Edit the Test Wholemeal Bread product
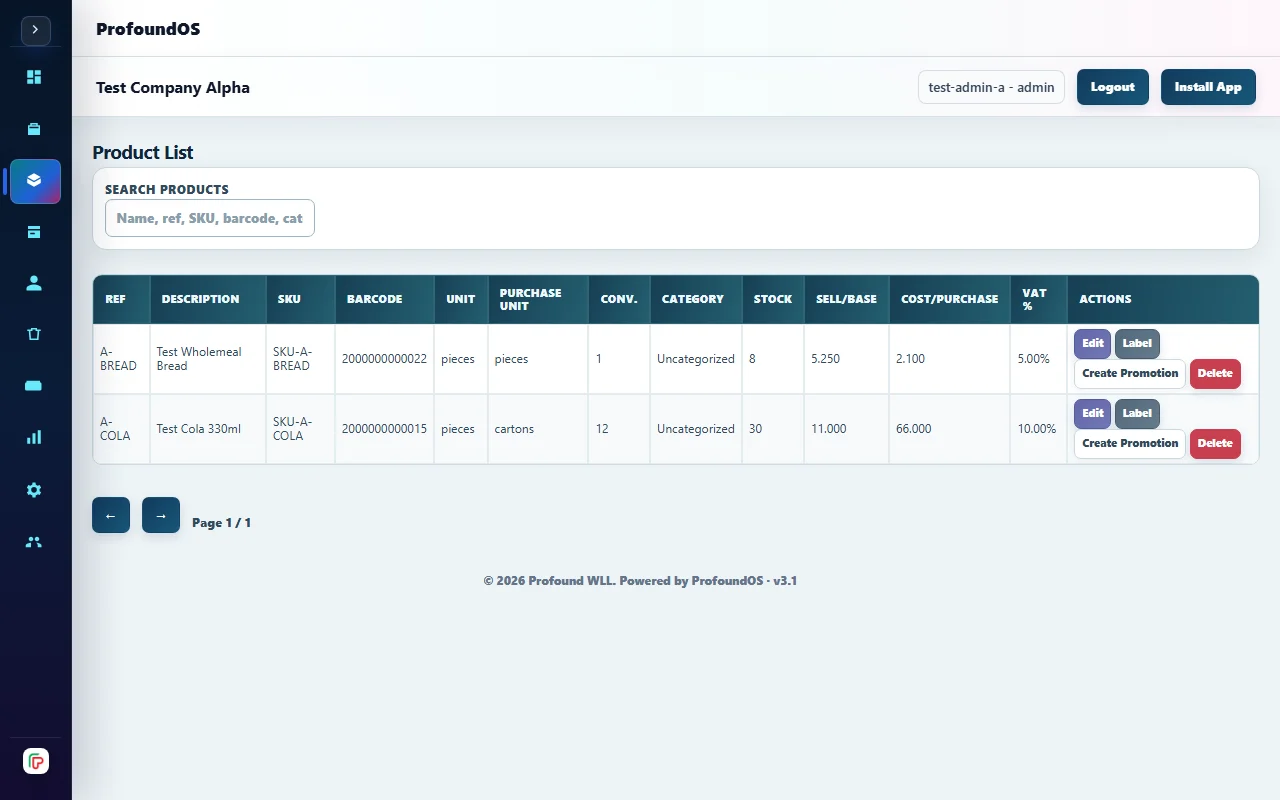Image resolution: width=1280 pixels, height=800 pixels. (x=1092, y=343)
